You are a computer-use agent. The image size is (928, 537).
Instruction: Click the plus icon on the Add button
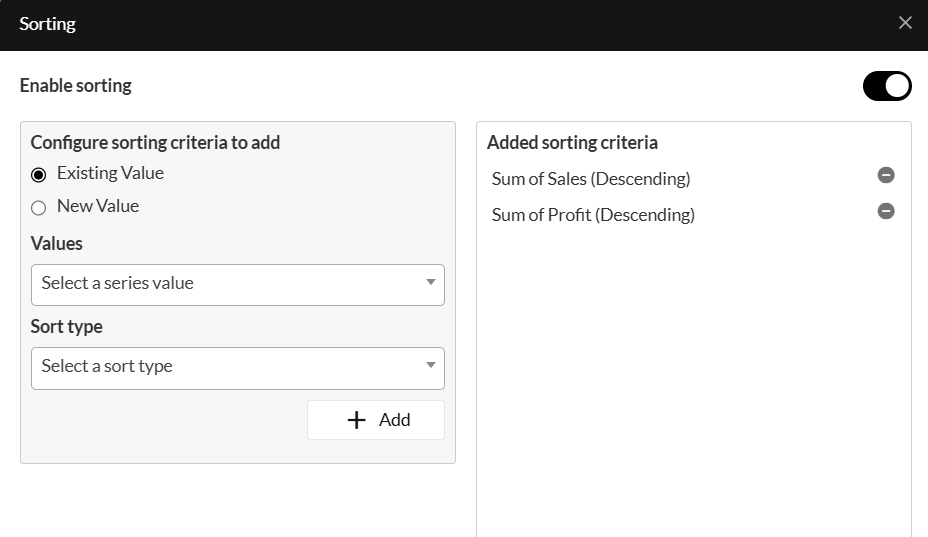(x=356, y=420)
